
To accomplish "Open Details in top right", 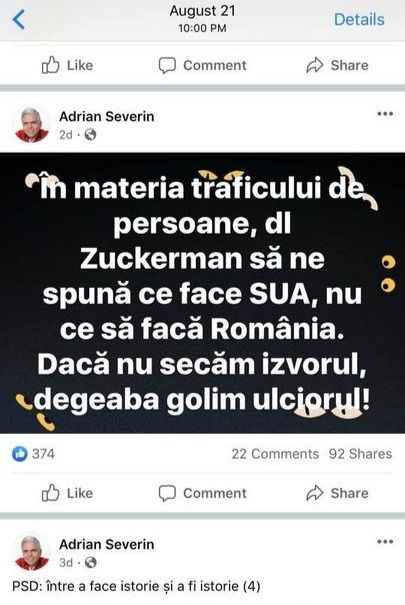I will coord(359,19).
